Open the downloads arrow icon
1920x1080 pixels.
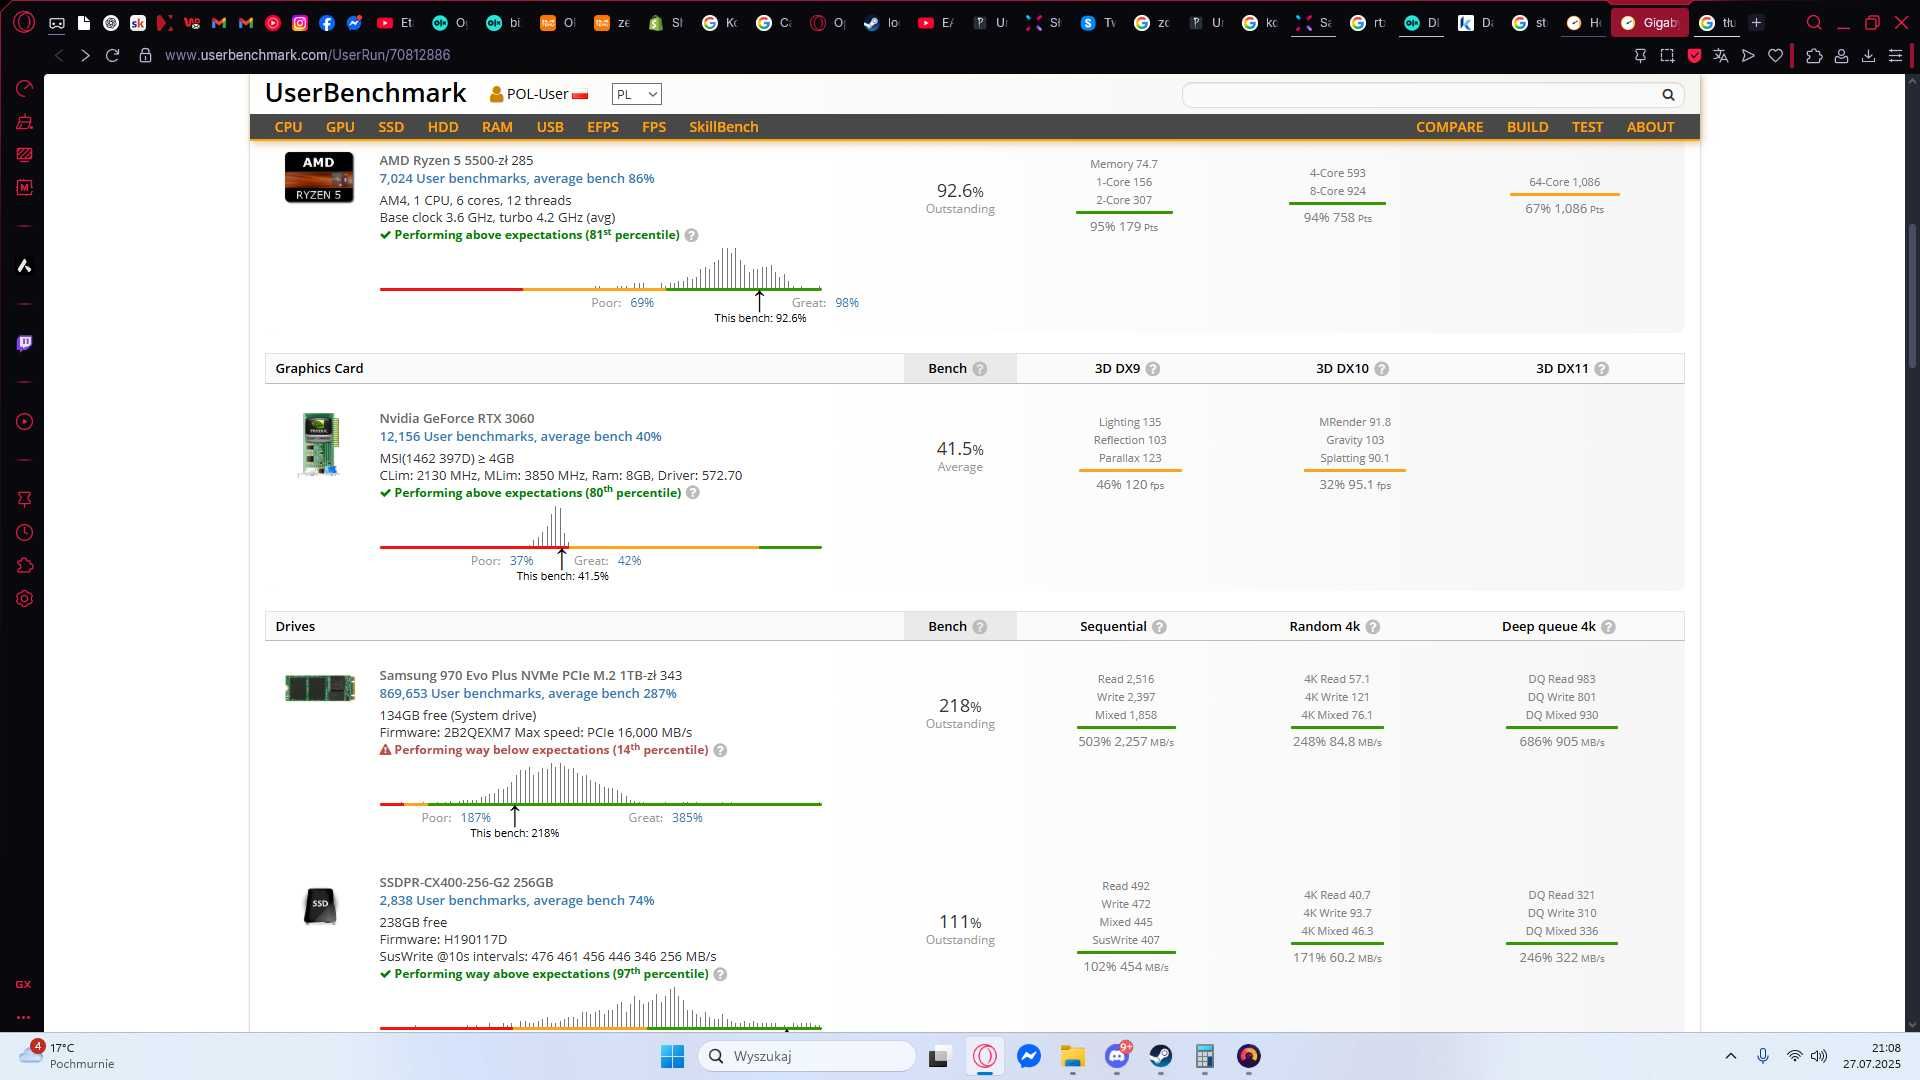(x=1868, y=56)
